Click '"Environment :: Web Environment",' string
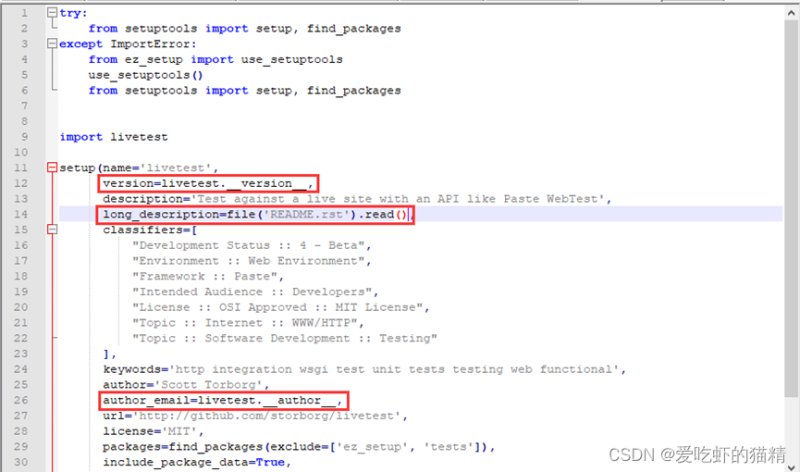Screen dimensions: 800x472 point(252,261)
